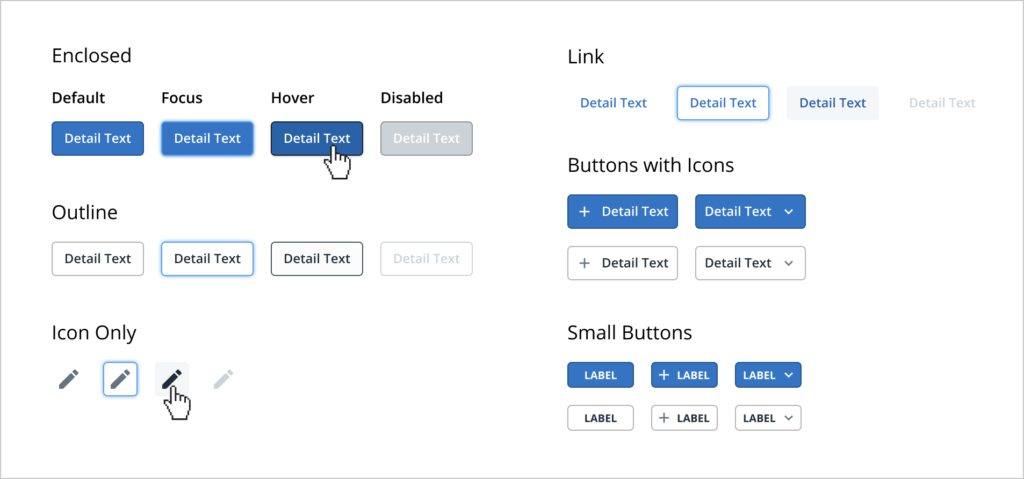Click the plus icon in small blue LABEL button
The height and width of the screenshot is (479, 1024).
tap(664, 375)
